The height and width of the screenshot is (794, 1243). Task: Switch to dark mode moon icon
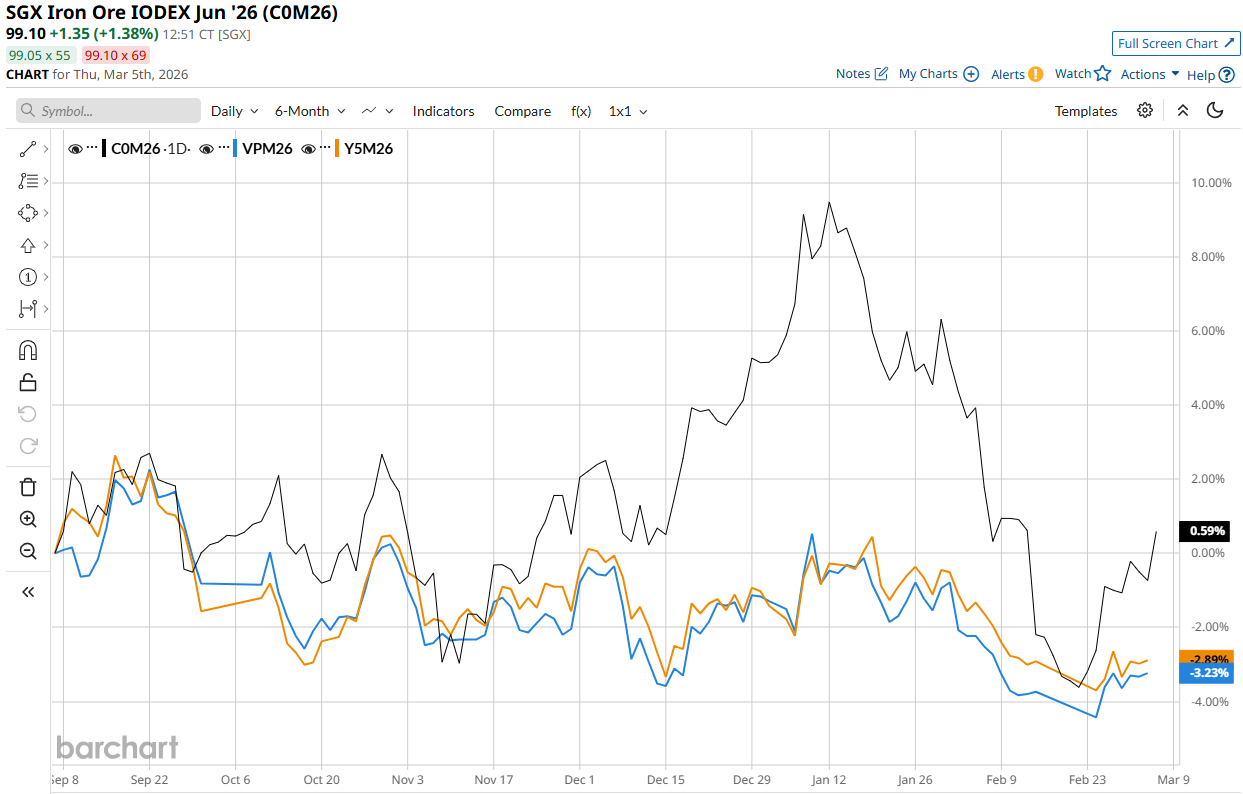1215,111
